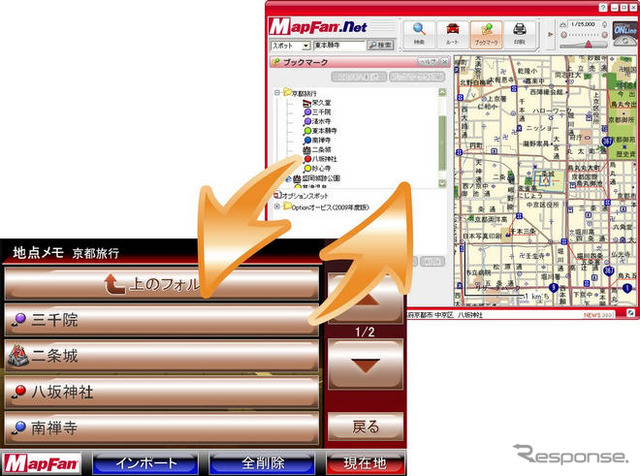Click the 現在地 current location button
Screen dimensions: 640x476
pyautogui.click(x=364, y=463)
